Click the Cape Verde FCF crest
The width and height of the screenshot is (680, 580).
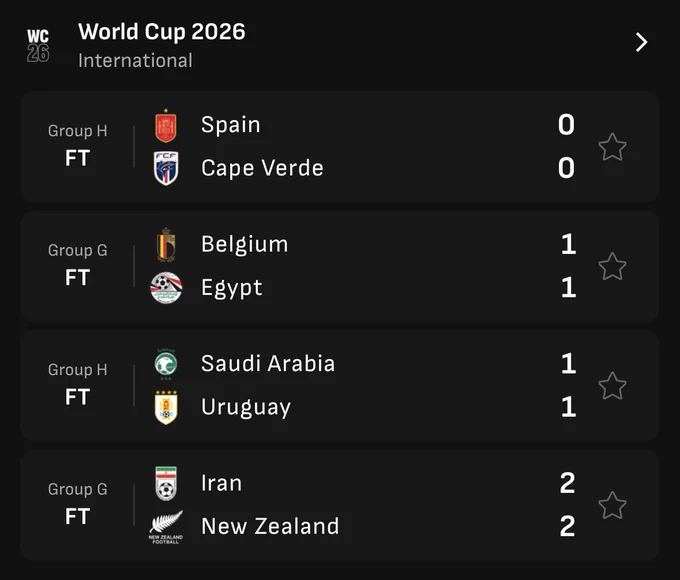(x=166, y=168)
